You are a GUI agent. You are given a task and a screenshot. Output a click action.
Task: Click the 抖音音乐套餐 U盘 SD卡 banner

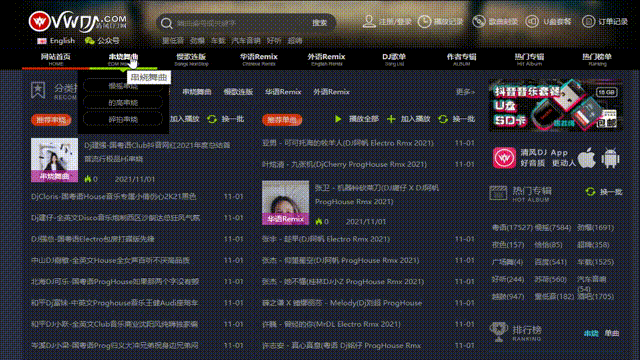pos(556,105)
